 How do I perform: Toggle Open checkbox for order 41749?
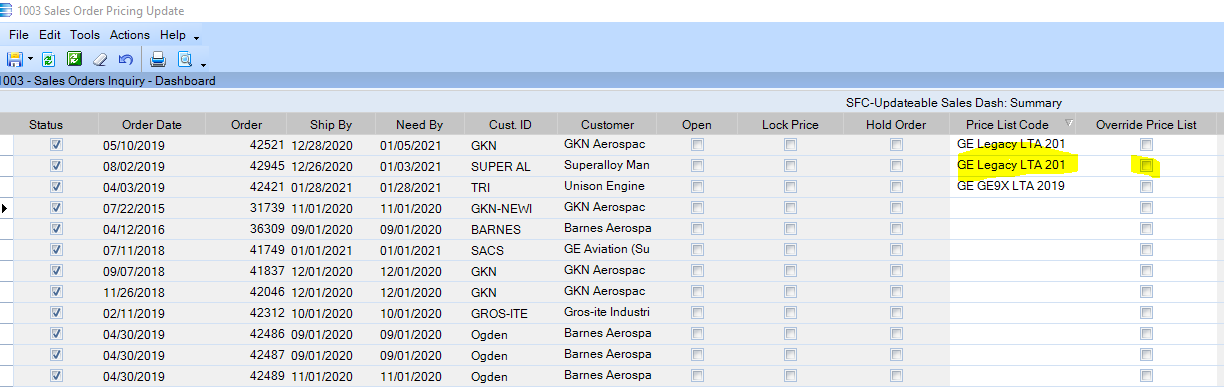click(x=697, y=249)
